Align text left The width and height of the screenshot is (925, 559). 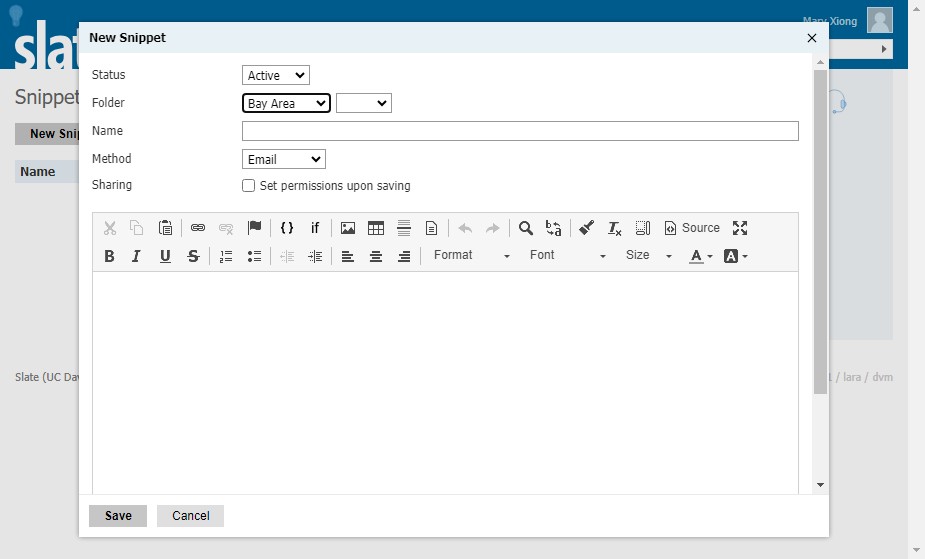pyautogui.click(x=348, y=256)
